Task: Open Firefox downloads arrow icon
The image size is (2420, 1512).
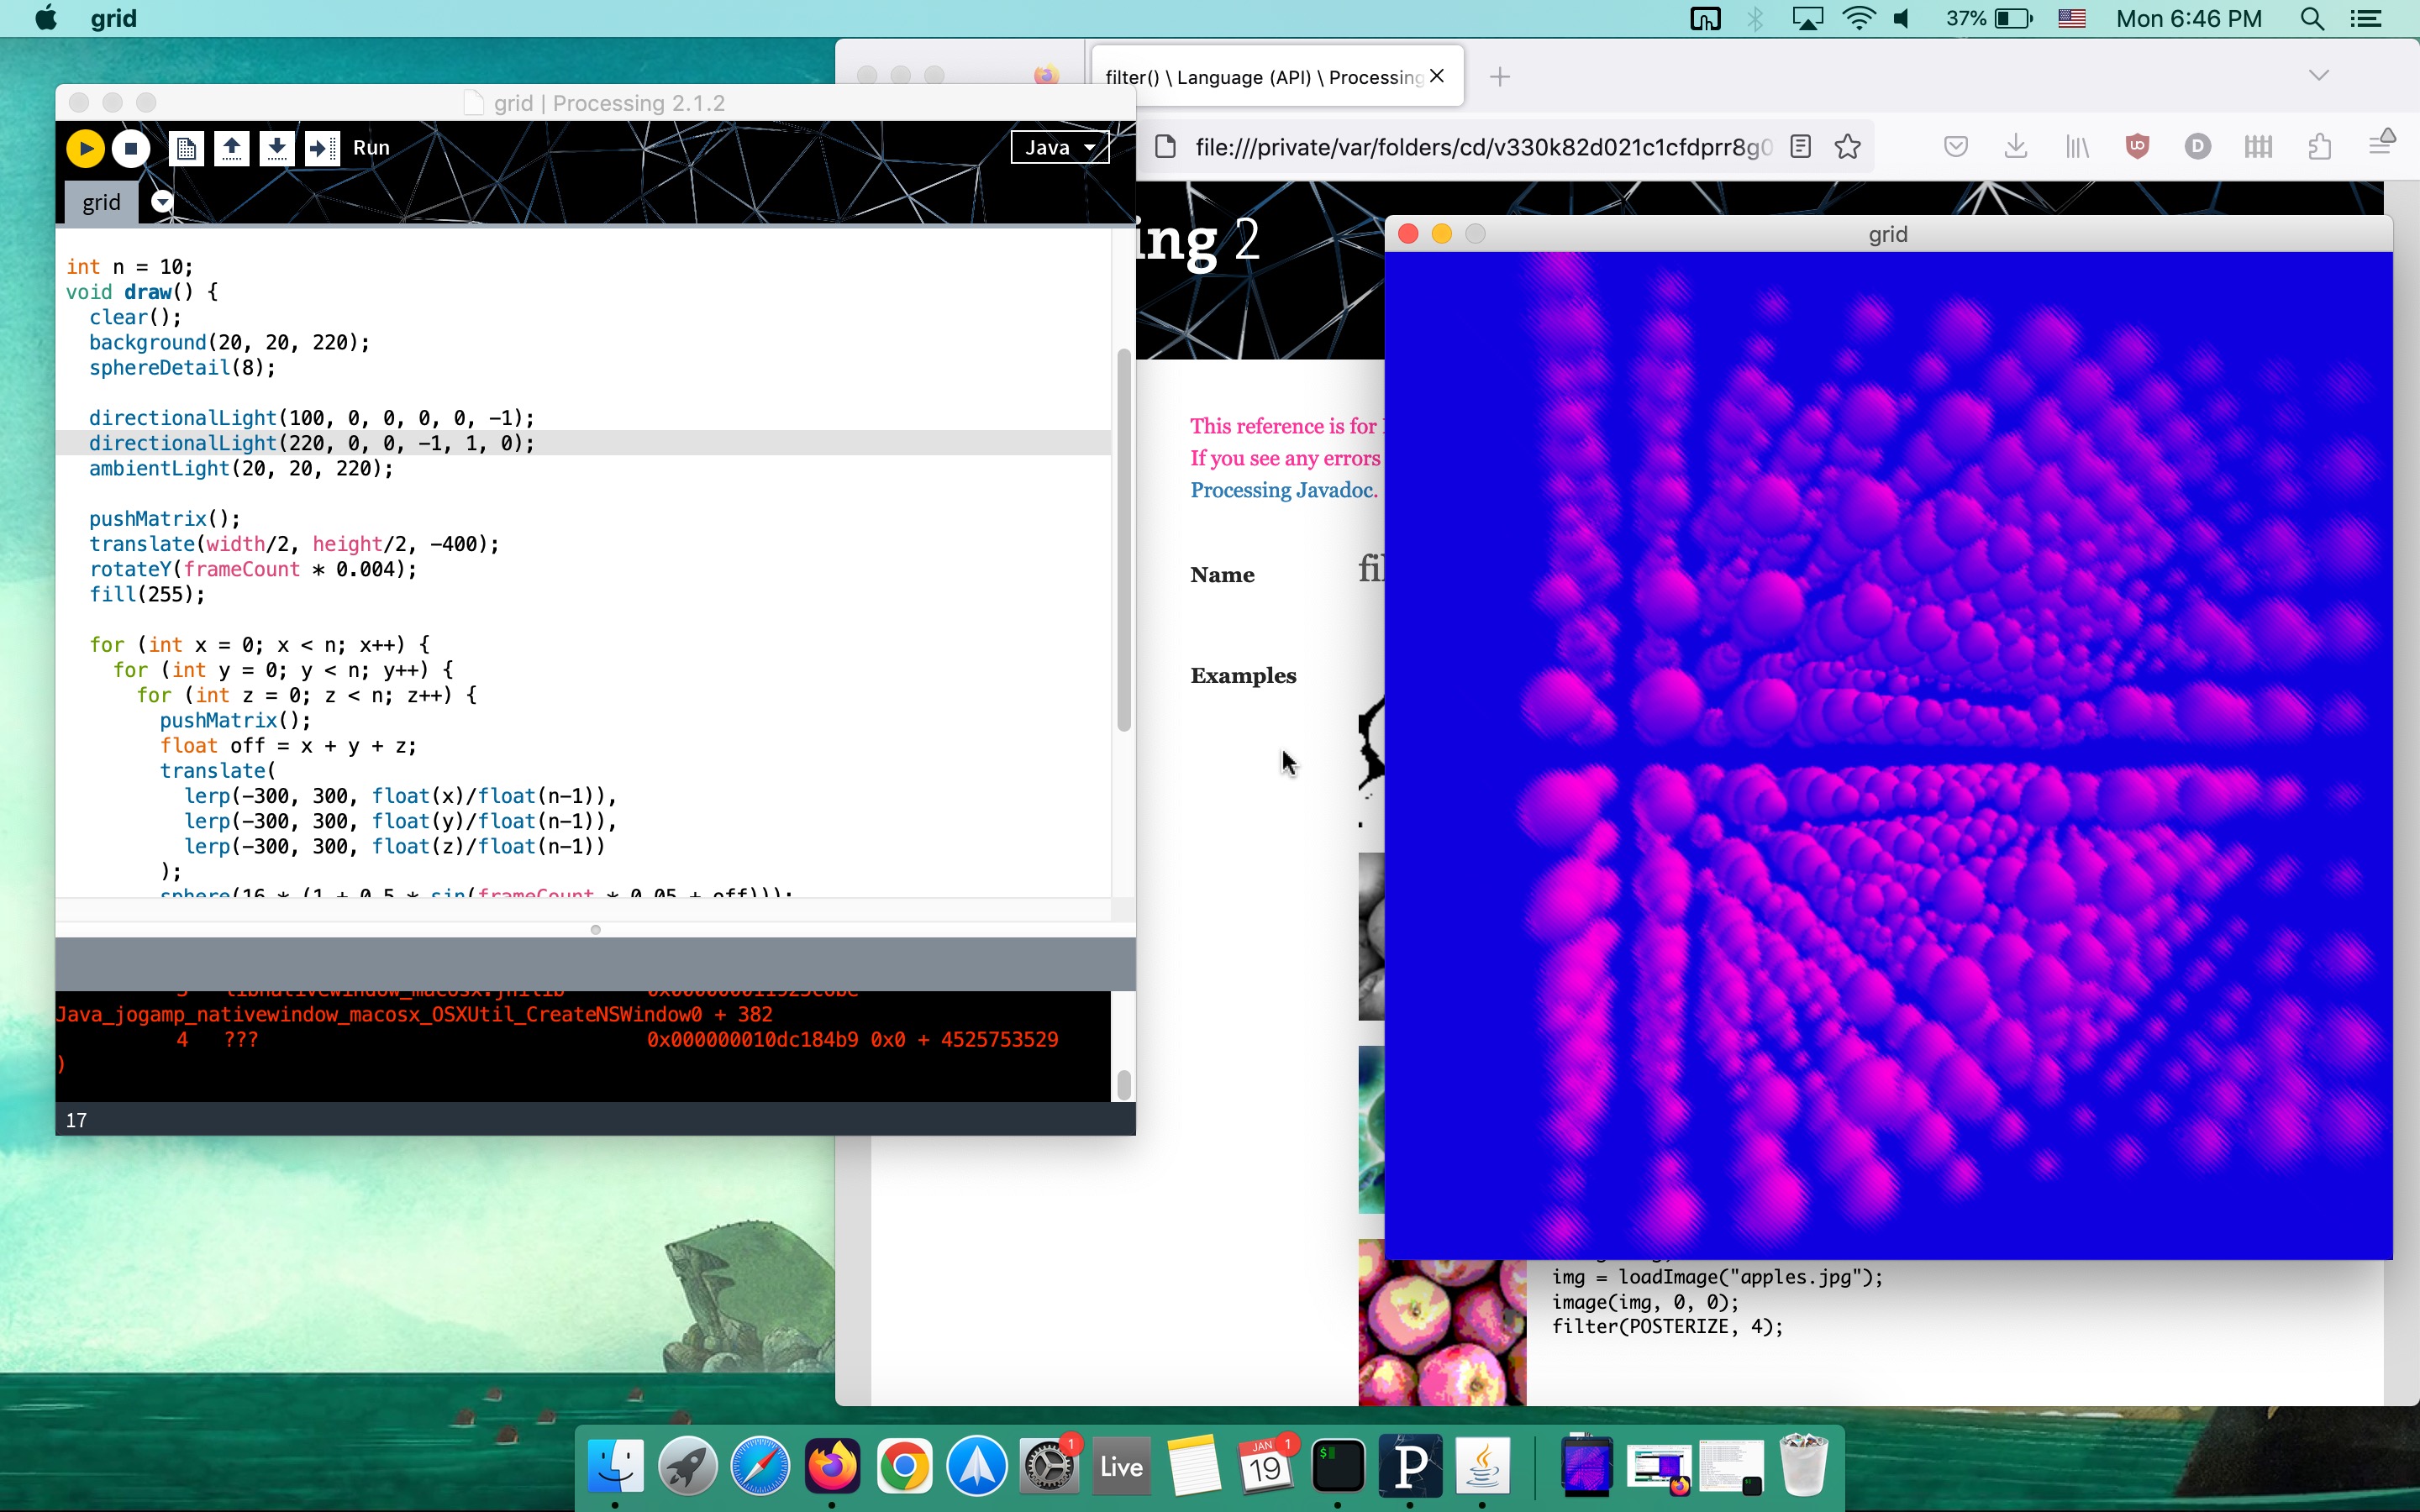Action: click(2016, 147)
